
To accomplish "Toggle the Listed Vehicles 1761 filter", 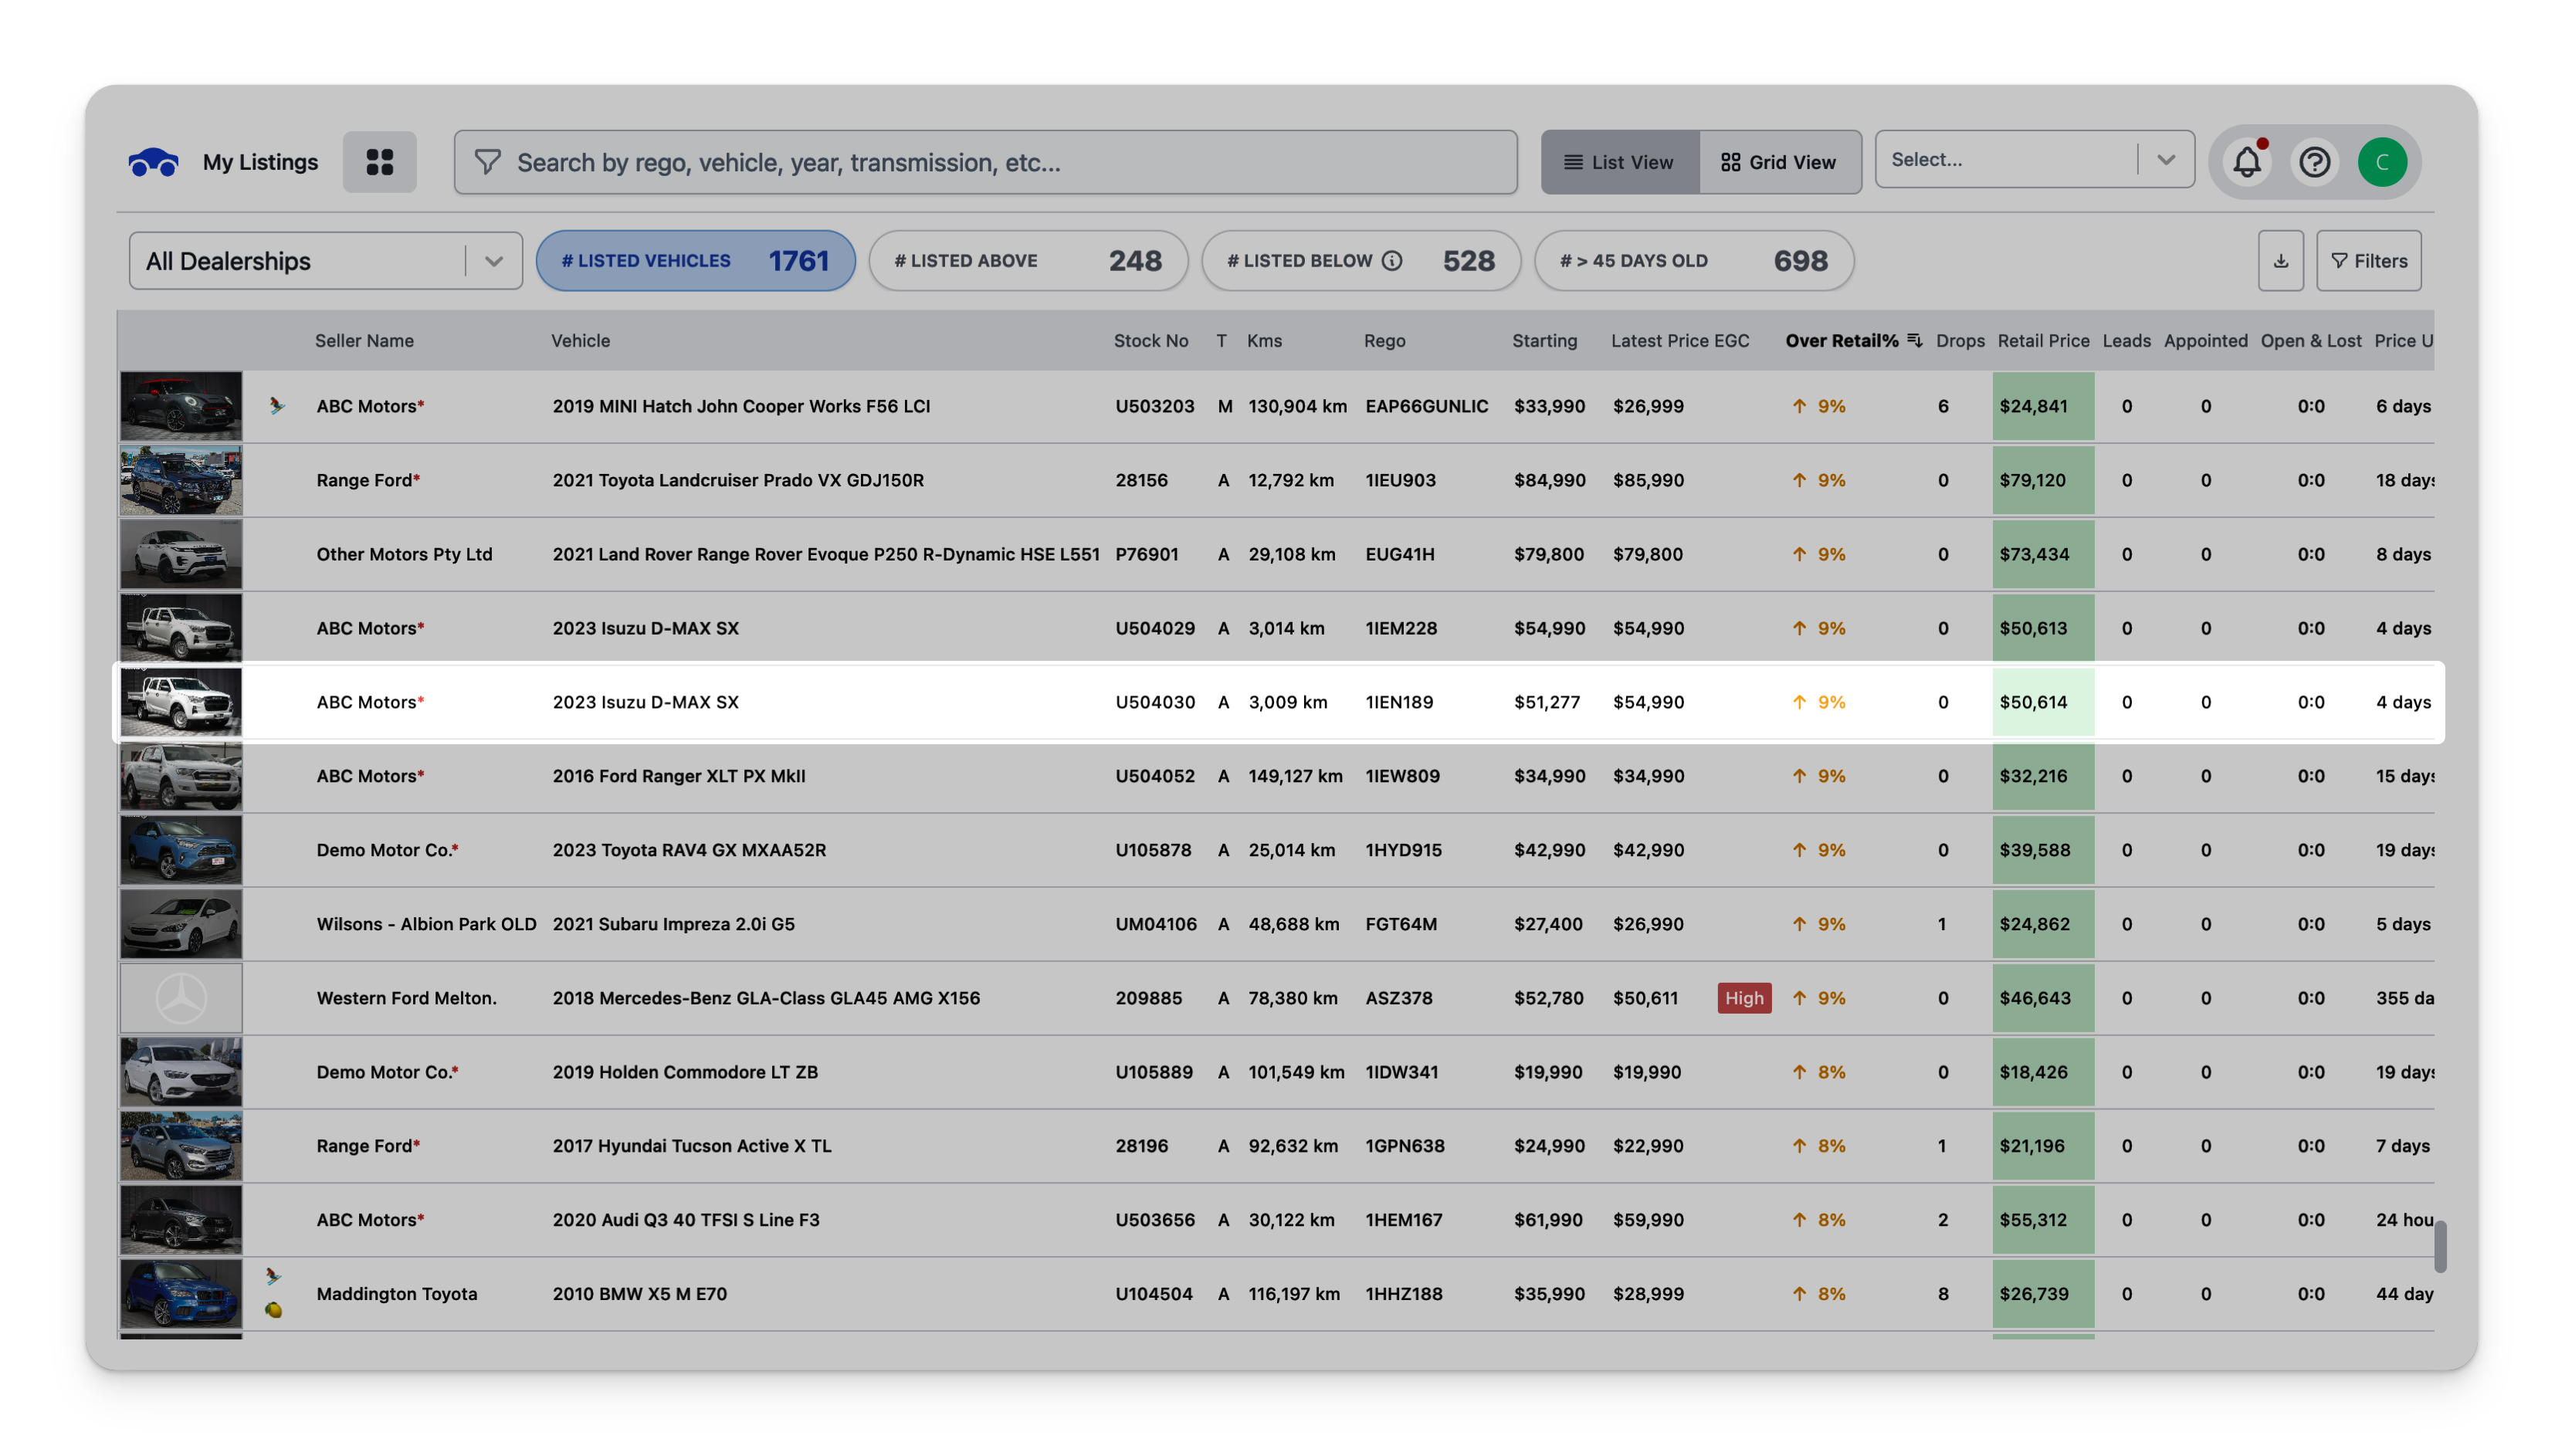I will [x=695, y=261].
